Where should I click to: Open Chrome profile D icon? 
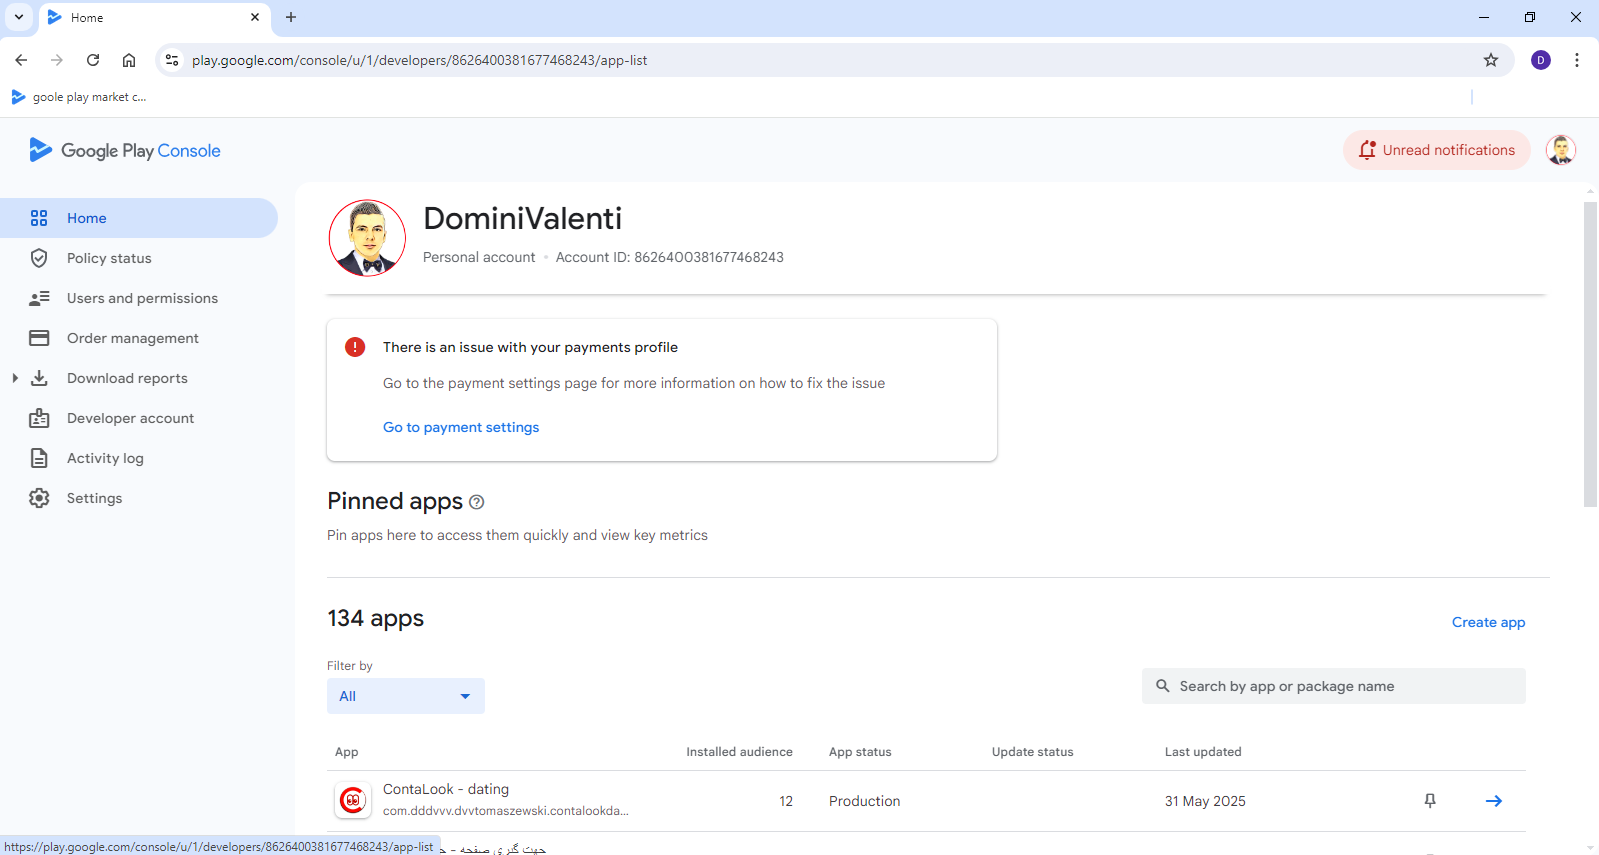1541,60
